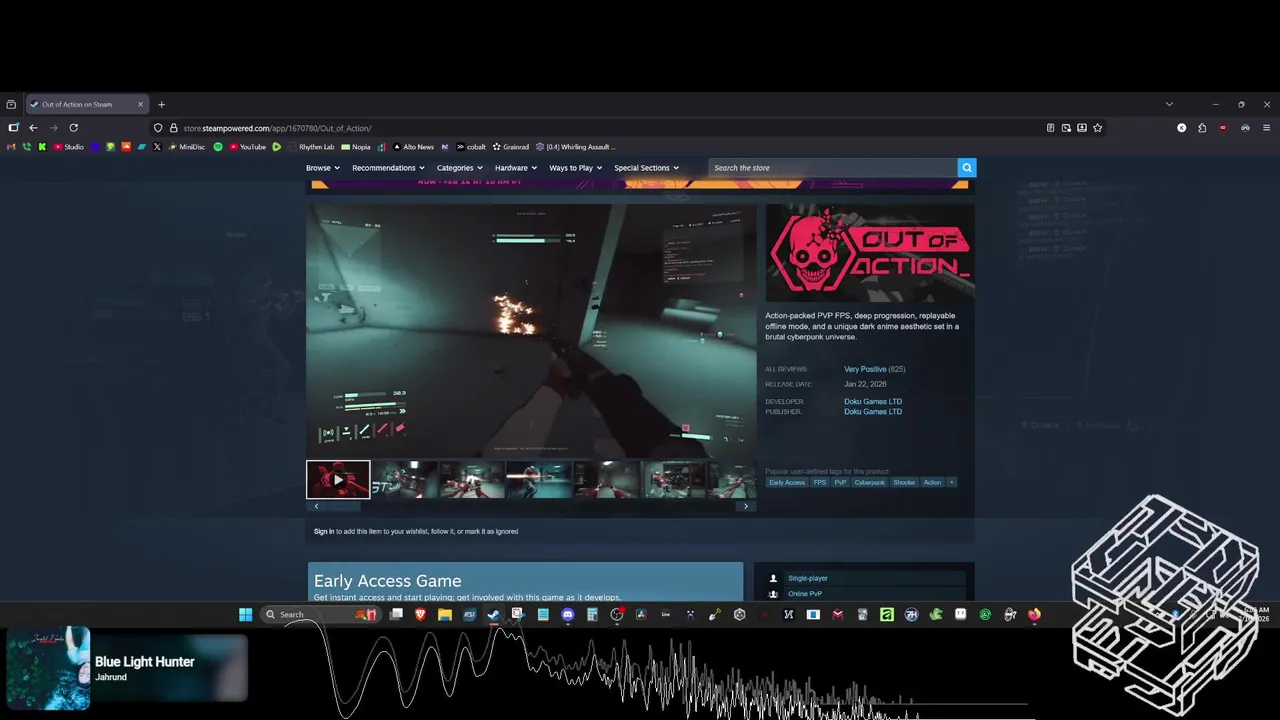Open the Rhythm Lab bookmark

click(x=310, y=147)
